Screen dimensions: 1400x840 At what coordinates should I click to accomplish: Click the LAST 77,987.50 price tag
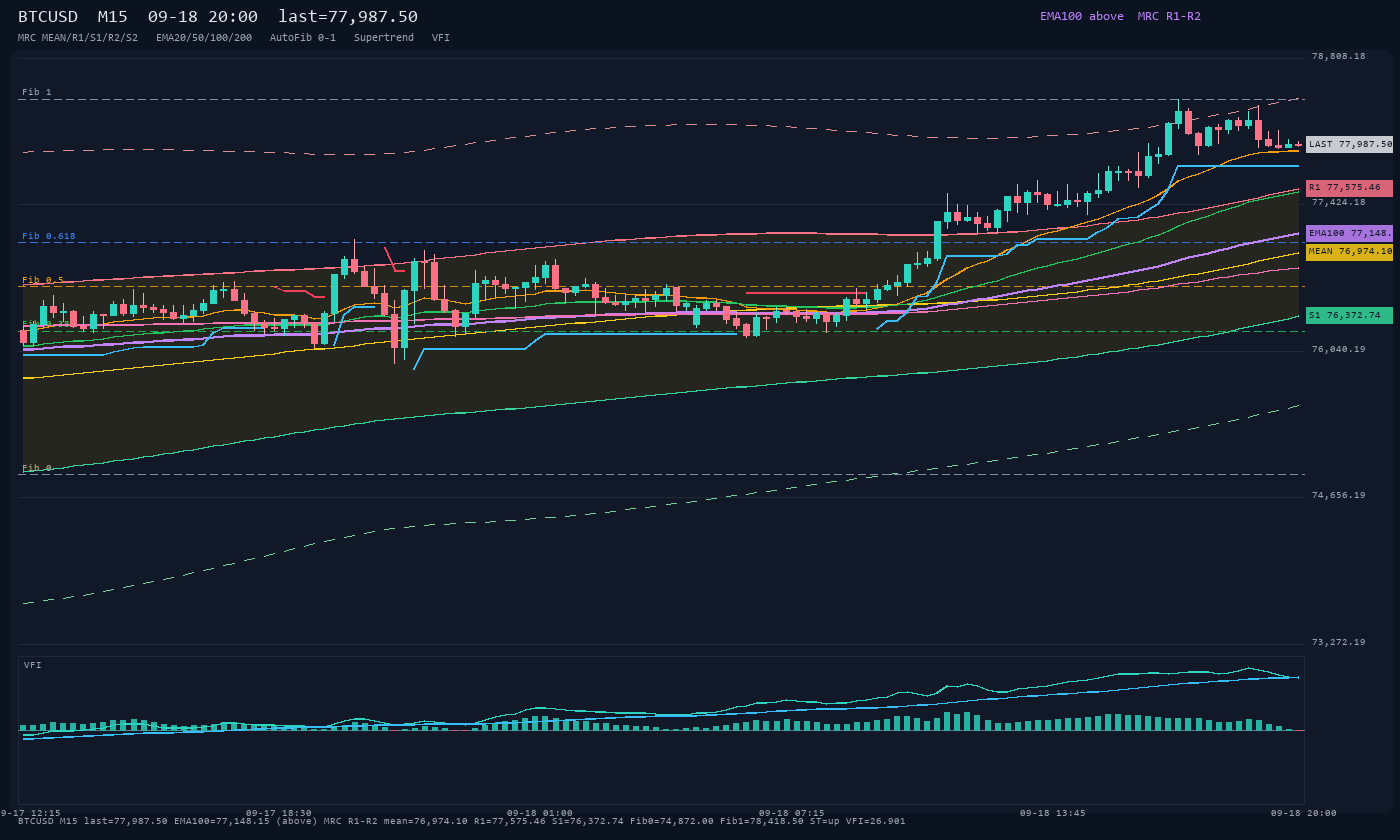(x=1350, y=144)
